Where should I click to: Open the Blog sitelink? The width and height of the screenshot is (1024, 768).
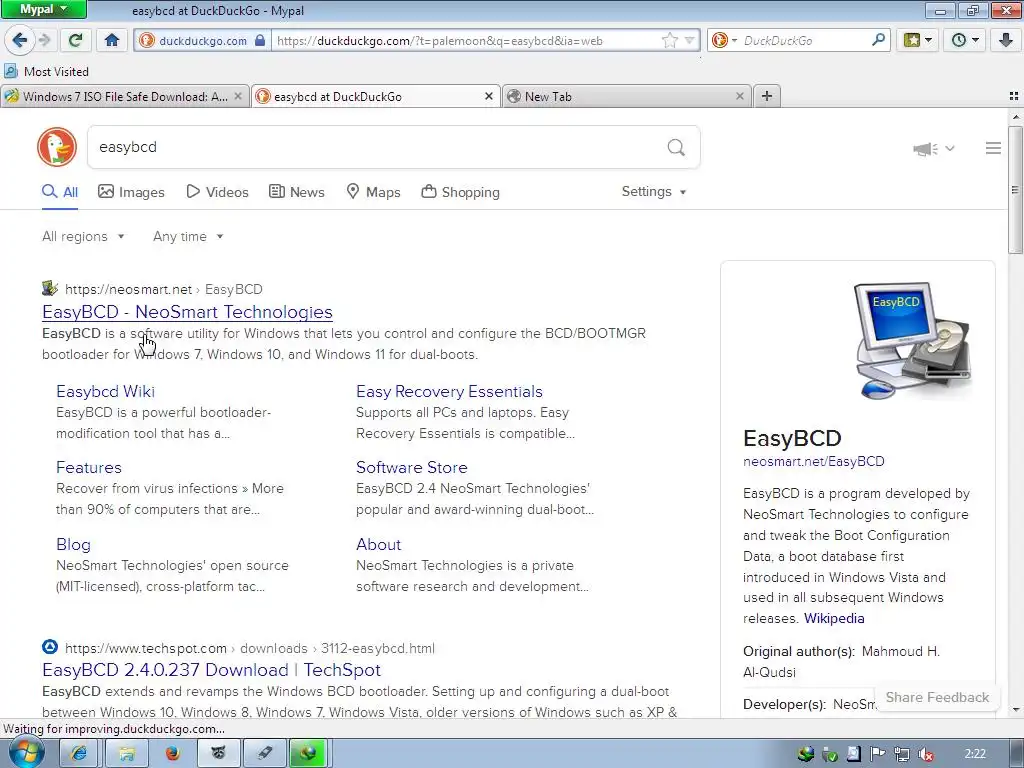(x=73, y=545)
